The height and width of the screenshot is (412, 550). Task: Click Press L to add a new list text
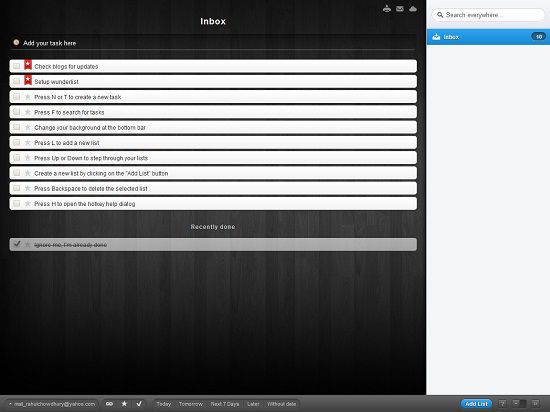[x=67, y=143]
